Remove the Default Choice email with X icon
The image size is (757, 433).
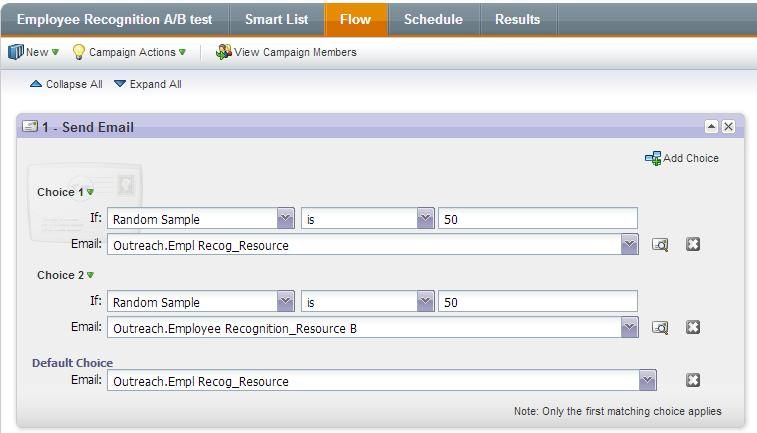pos(693,381)
